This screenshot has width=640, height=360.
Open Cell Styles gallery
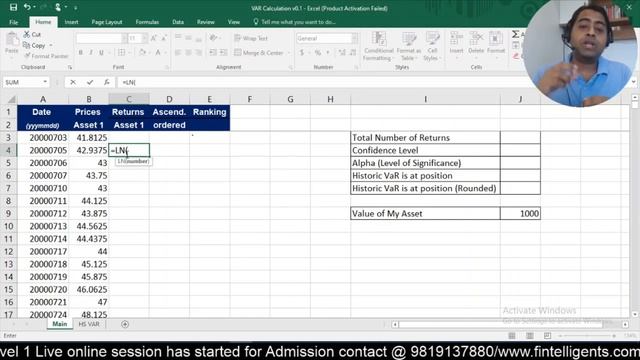432,46
